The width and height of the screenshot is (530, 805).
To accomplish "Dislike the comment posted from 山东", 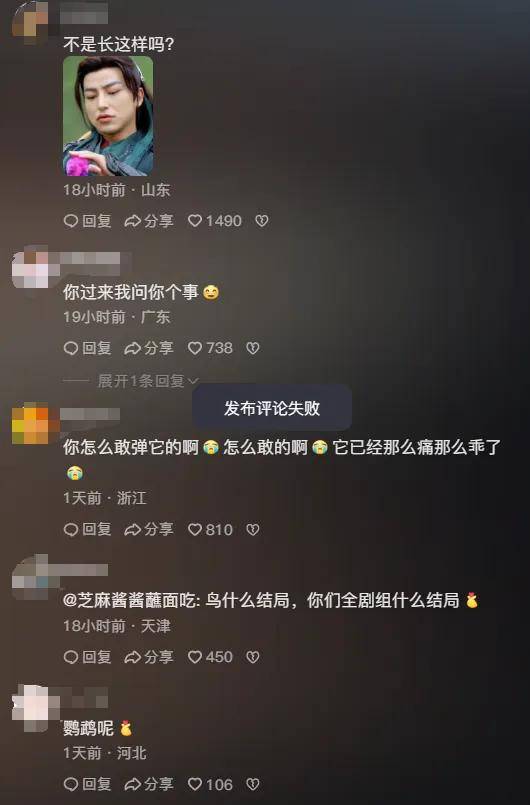I will pyautogui.click(x=262, y=221).
